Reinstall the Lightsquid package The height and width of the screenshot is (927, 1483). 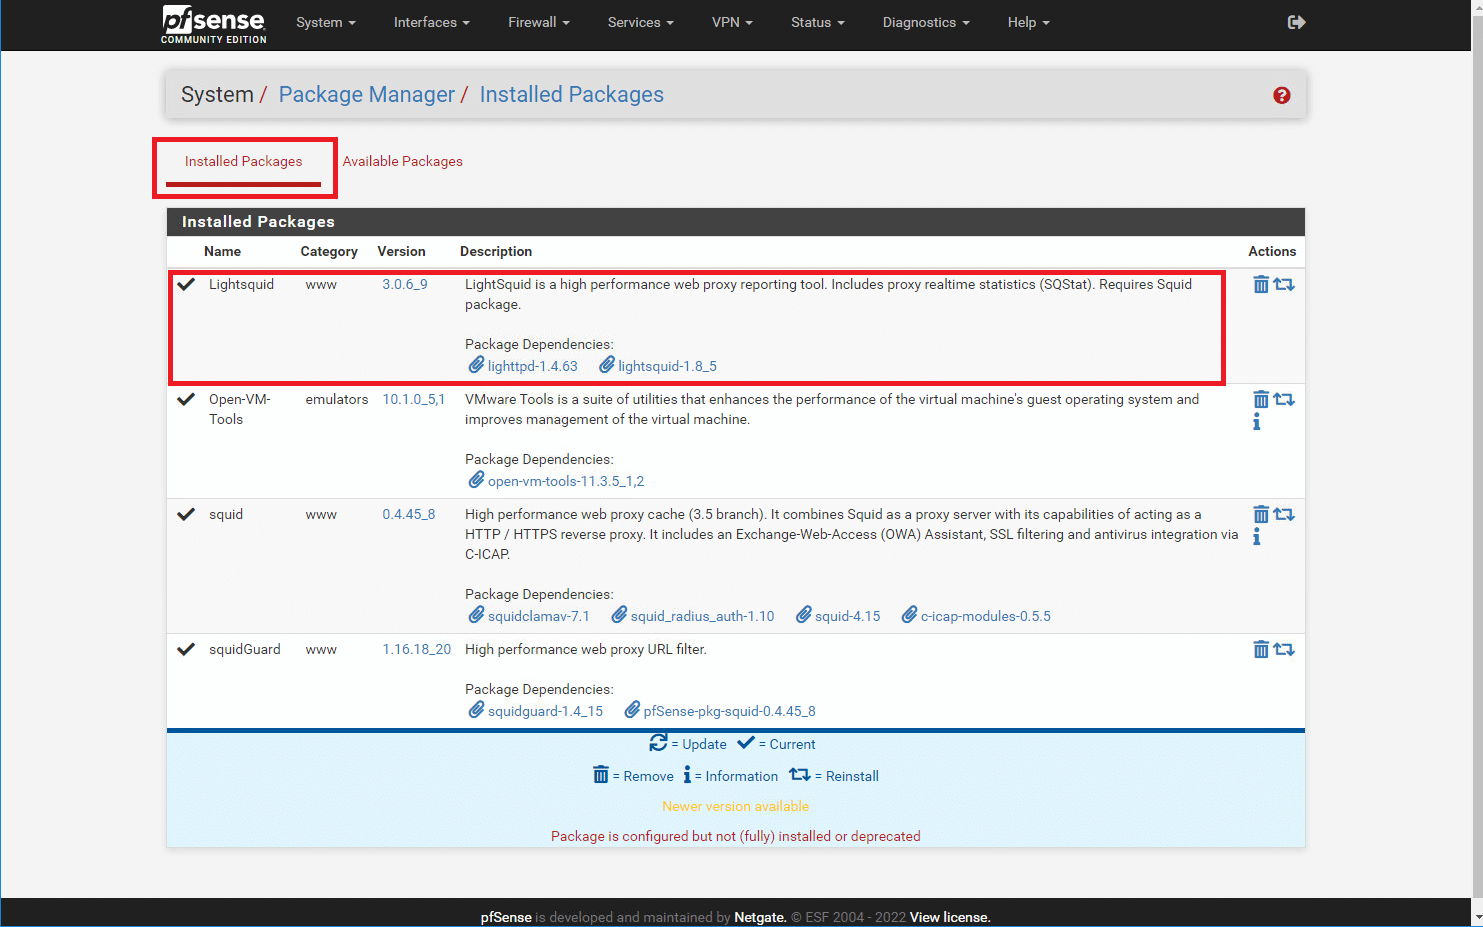1284,285
